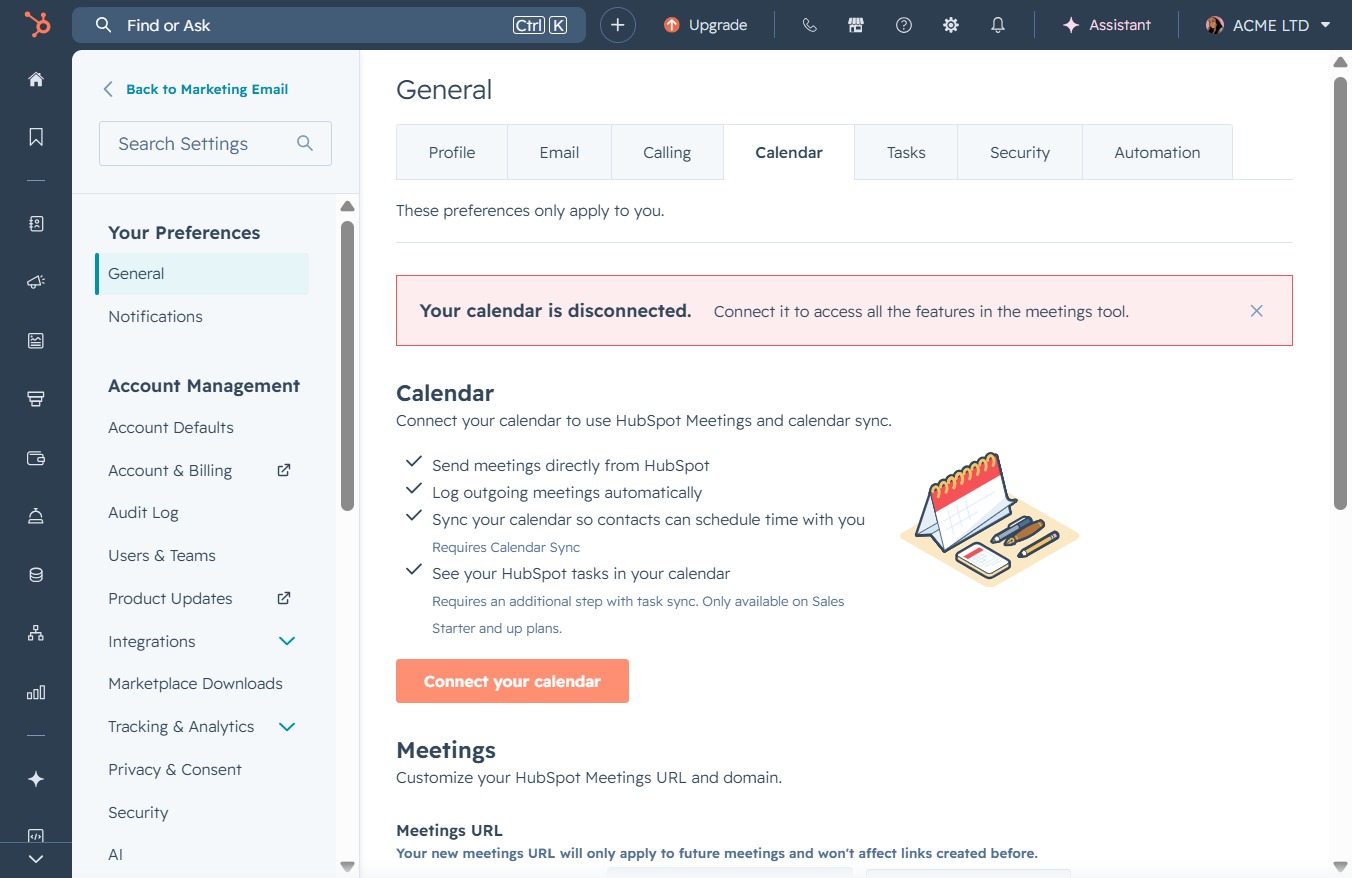Click the external link icon beside Account & Billing
This screenshot has height=878, width=1352.
pyautogui.click(x=284, y=469)
